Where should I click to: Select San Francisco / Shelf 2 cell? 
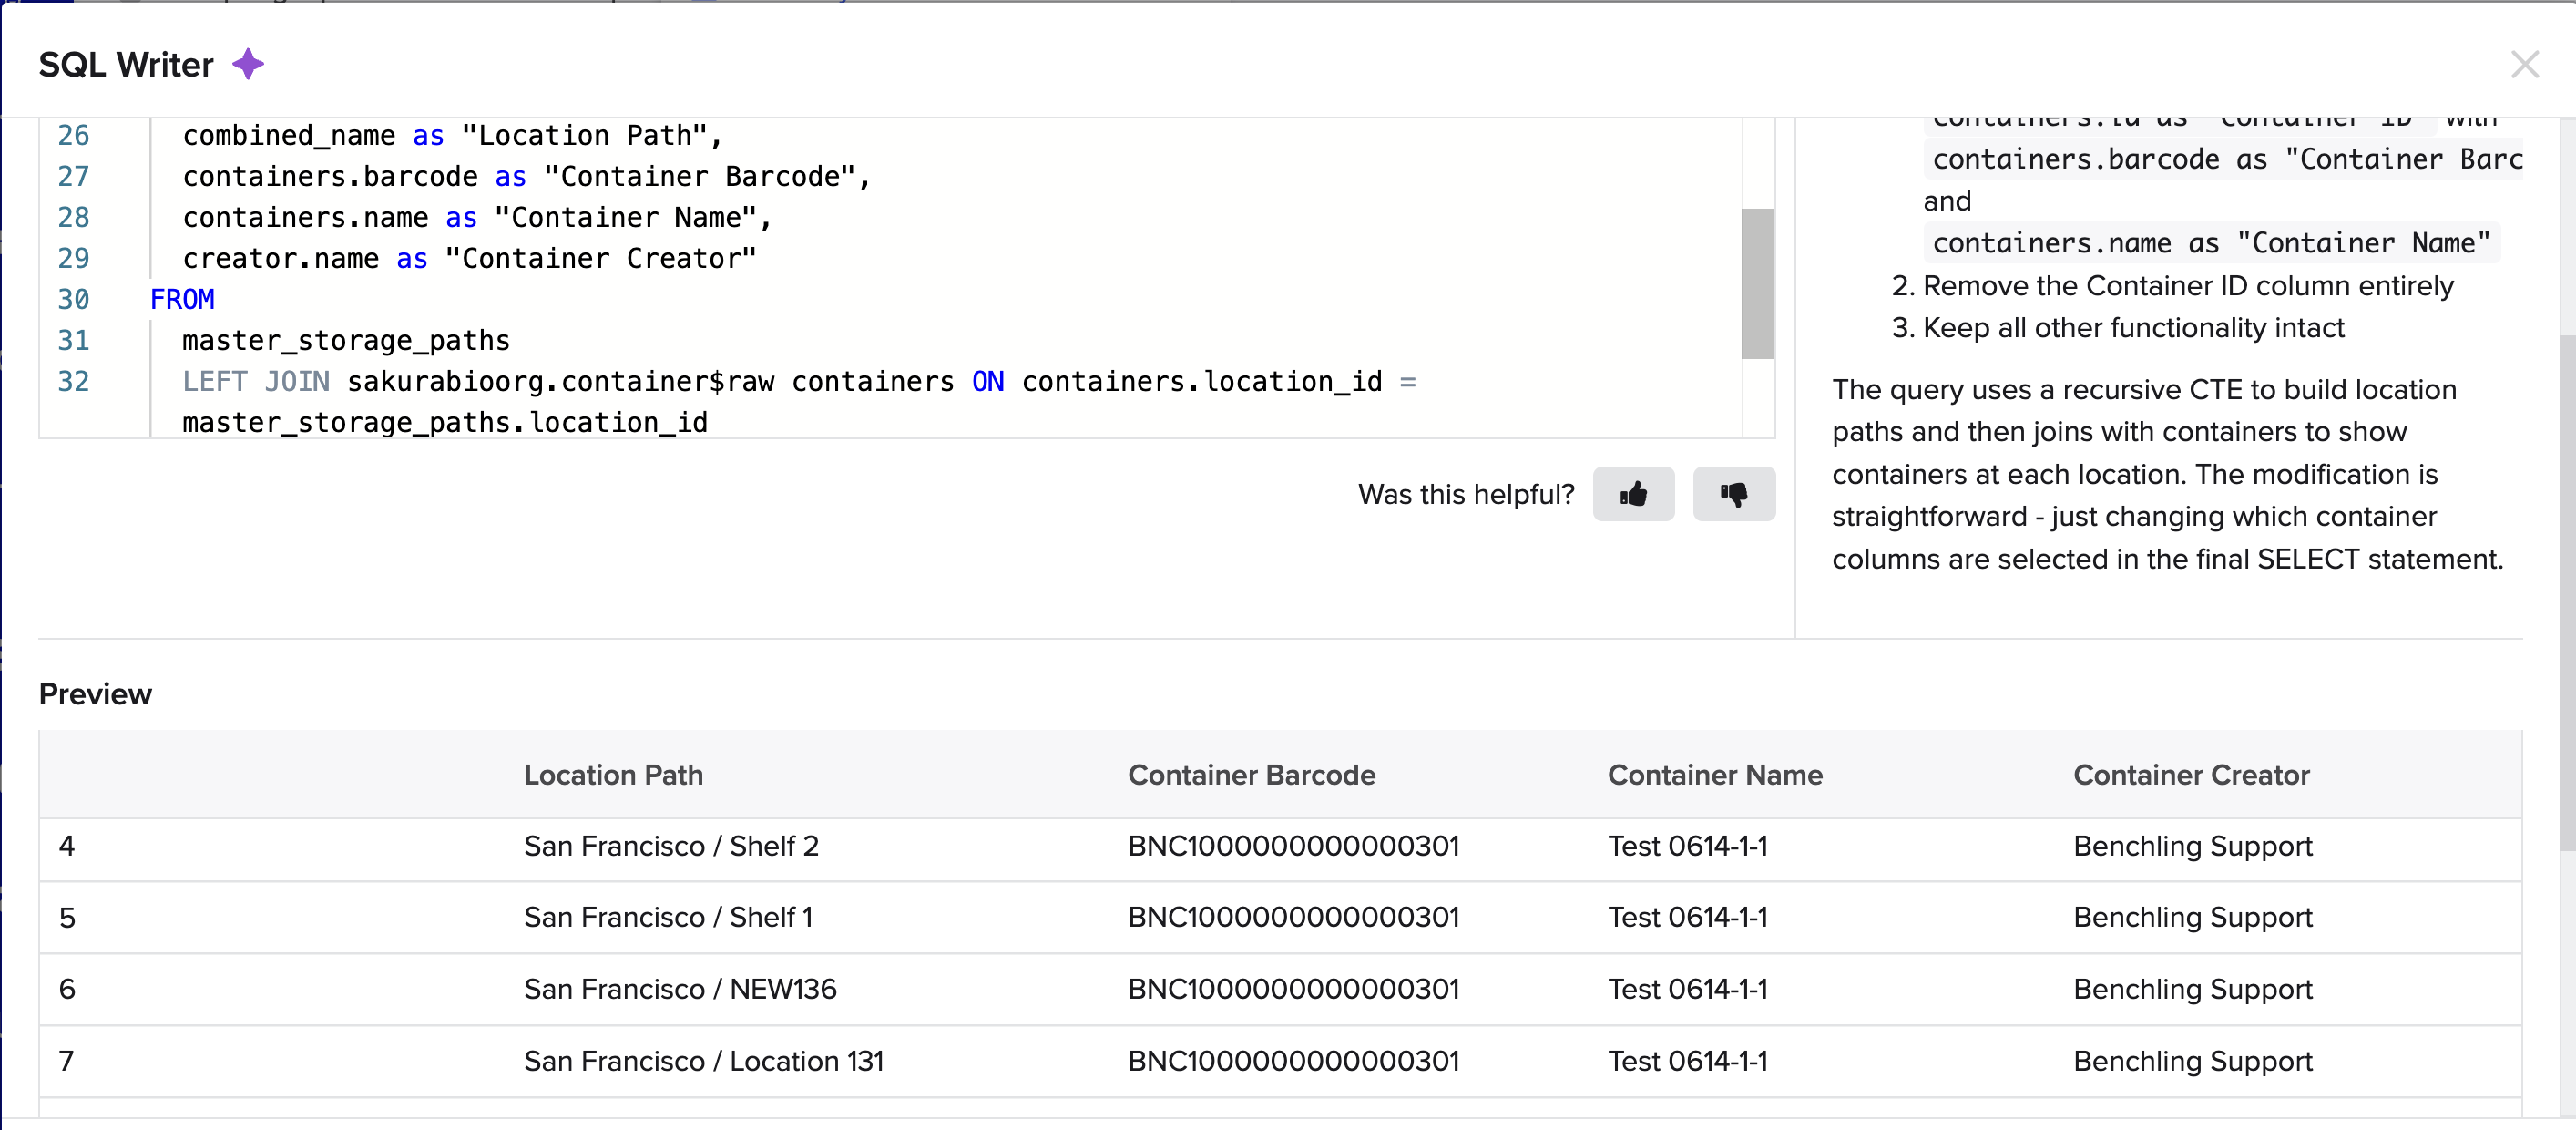pyautogui.click(x=671, y=846)
